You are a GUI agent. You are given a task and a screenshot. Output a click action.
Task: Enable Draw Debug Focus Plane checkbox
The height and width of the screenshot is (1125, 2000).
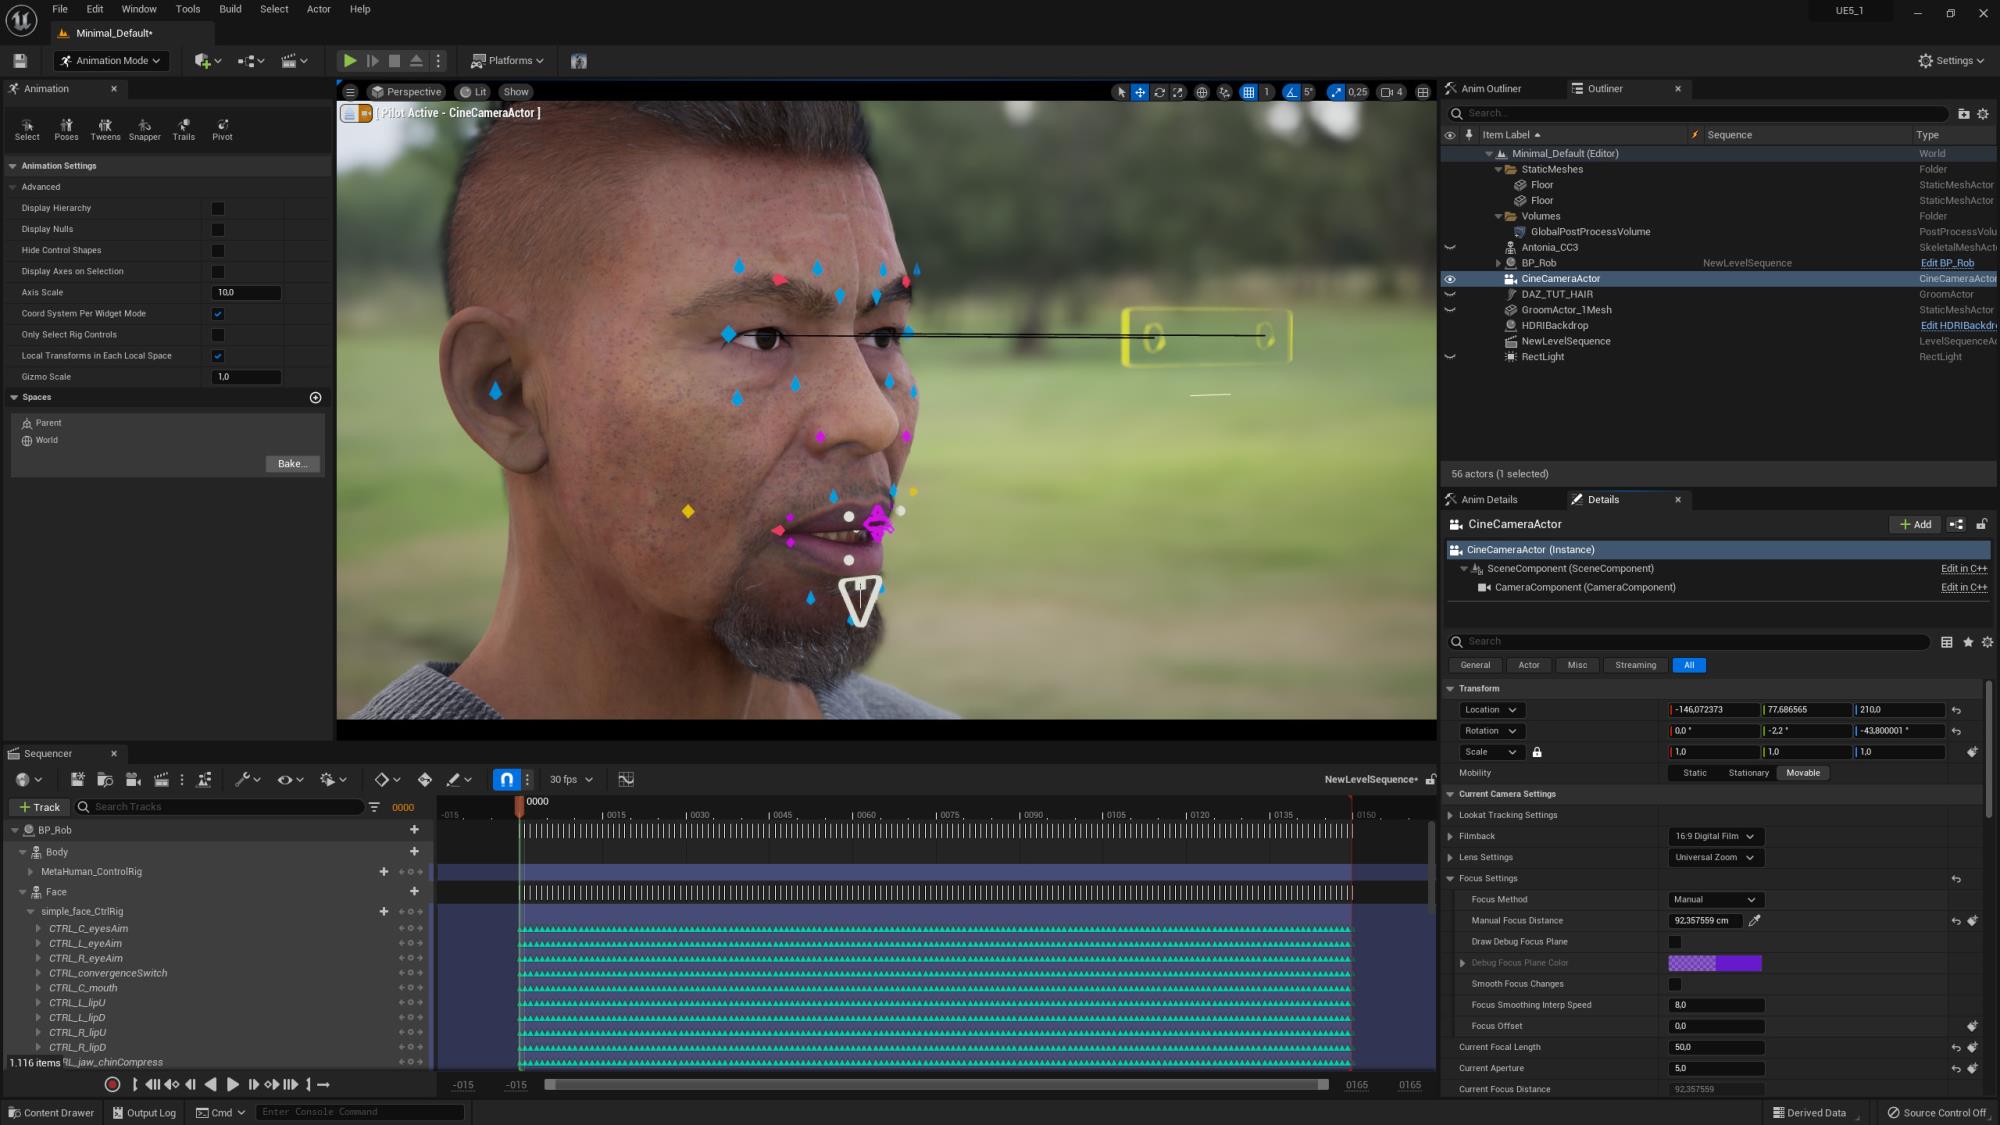pos(1675,942)
